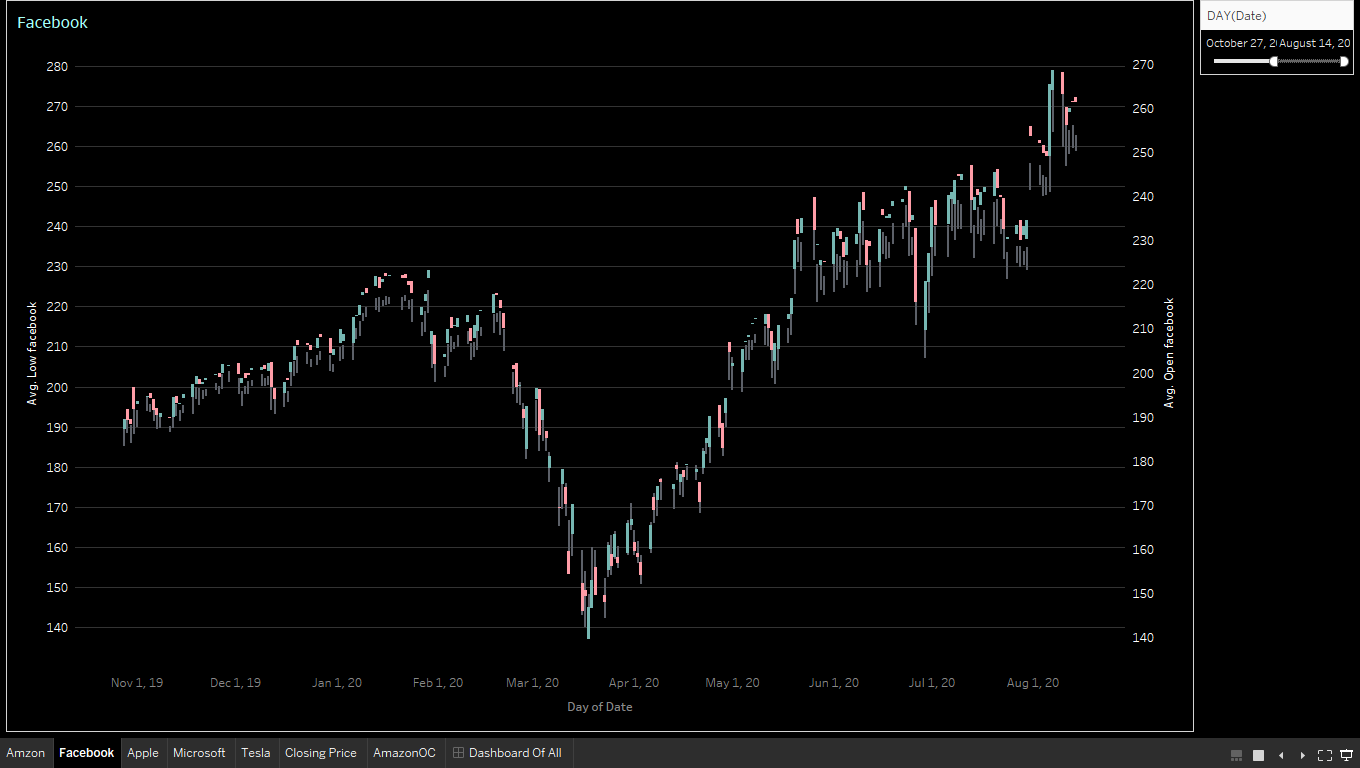
Task: Open Dashboard Of All tab
Action: tap(509, 753)
